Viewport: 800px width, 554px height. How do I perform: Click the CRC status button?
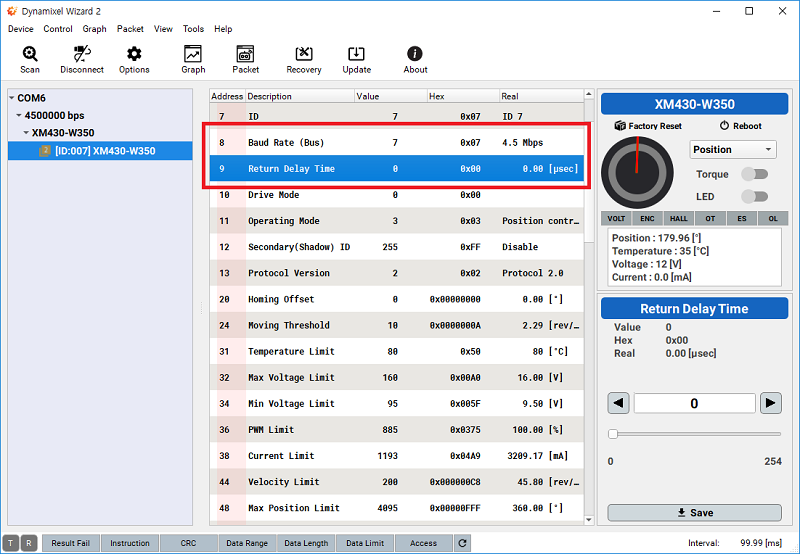click(x=188, y=543)
